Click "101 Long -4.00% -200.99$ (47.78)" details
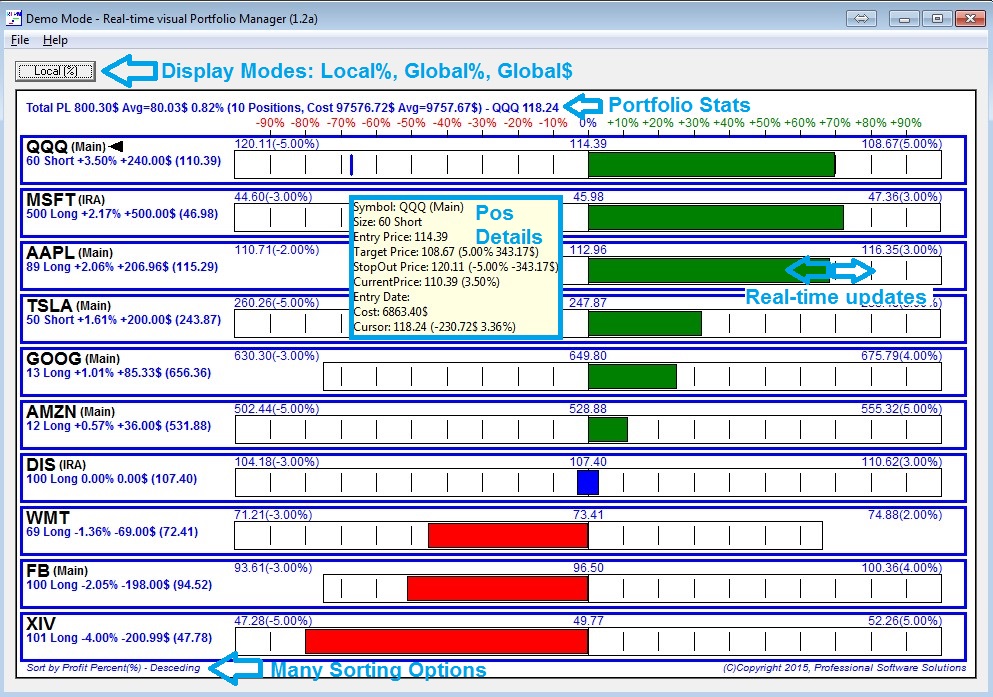 click(119, 638)
